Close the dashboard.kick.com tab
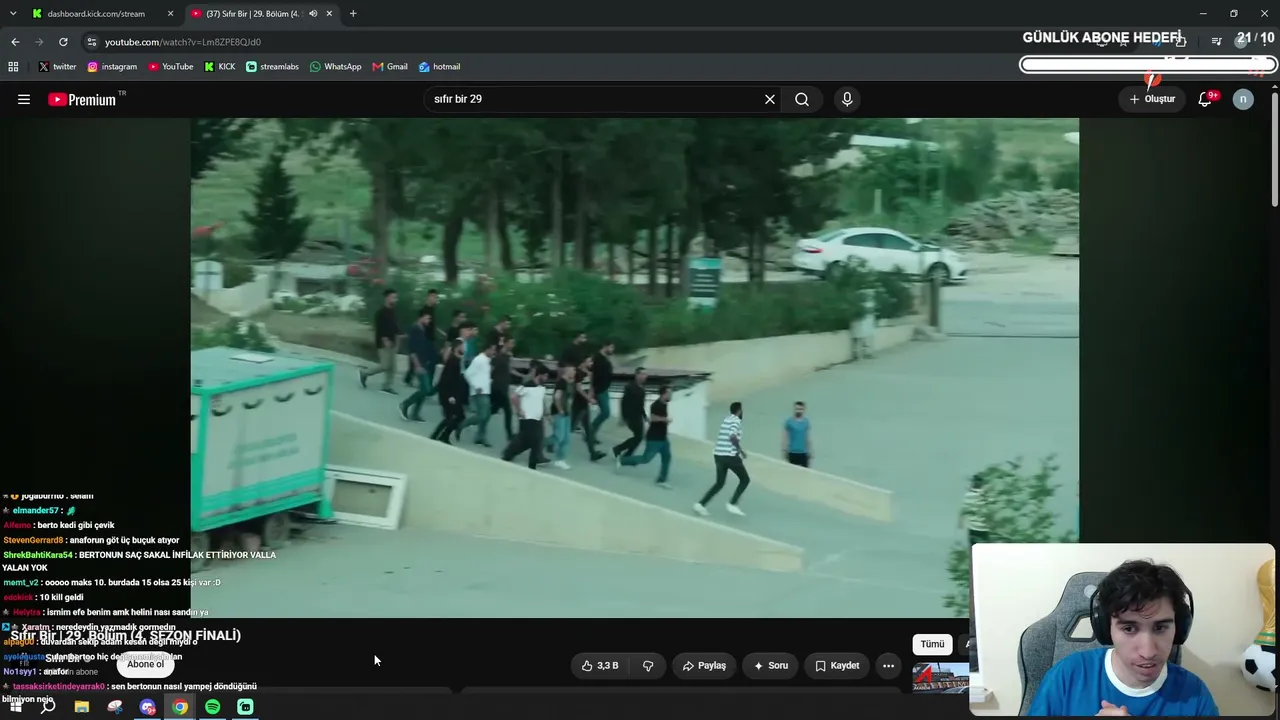1280x720 pixels. tap(170, 14)
